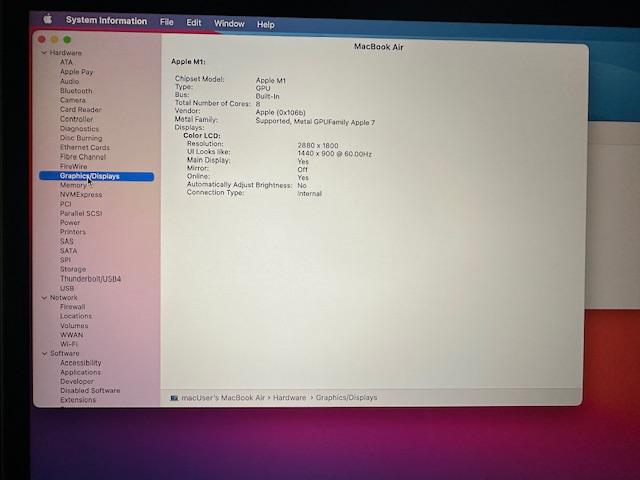
Task: Open the Help menu
Action: click(x=266, y=24)
